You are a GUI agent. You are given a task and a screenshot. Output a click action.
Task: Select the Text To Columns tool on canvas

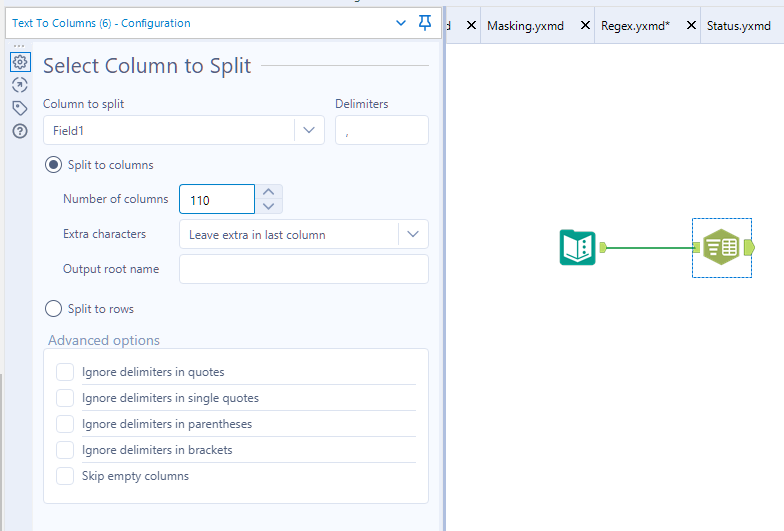(720, 247)
